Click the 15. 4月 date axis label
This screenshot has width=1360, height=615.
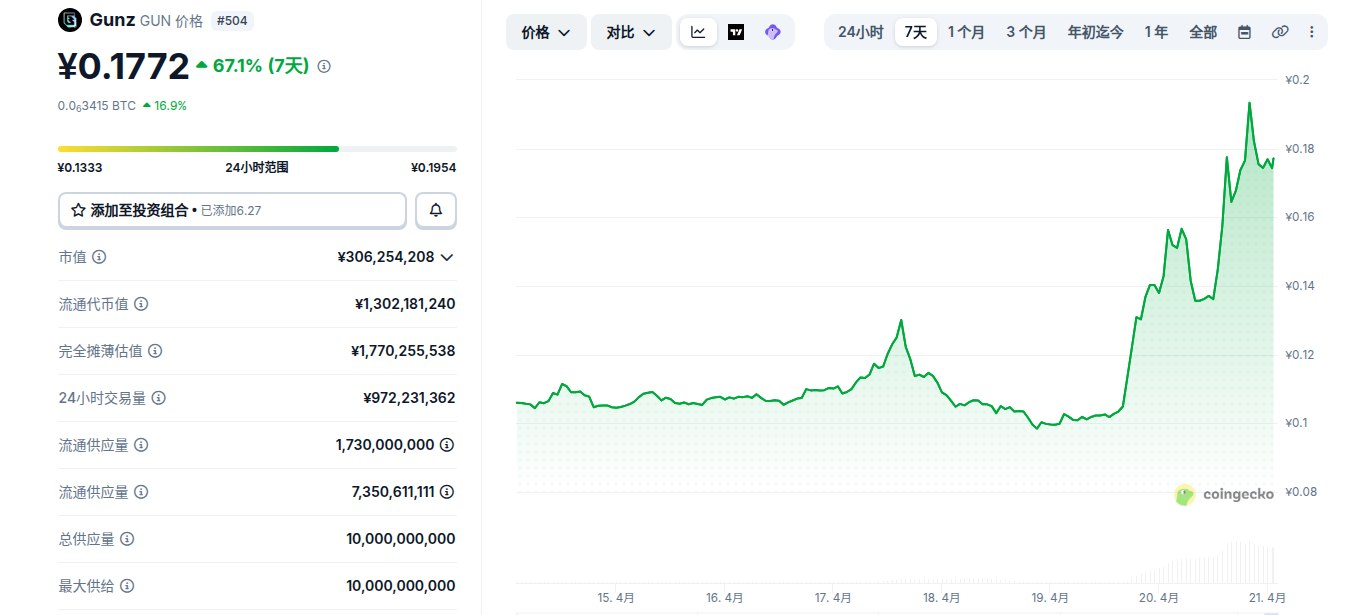click(616, 598)
